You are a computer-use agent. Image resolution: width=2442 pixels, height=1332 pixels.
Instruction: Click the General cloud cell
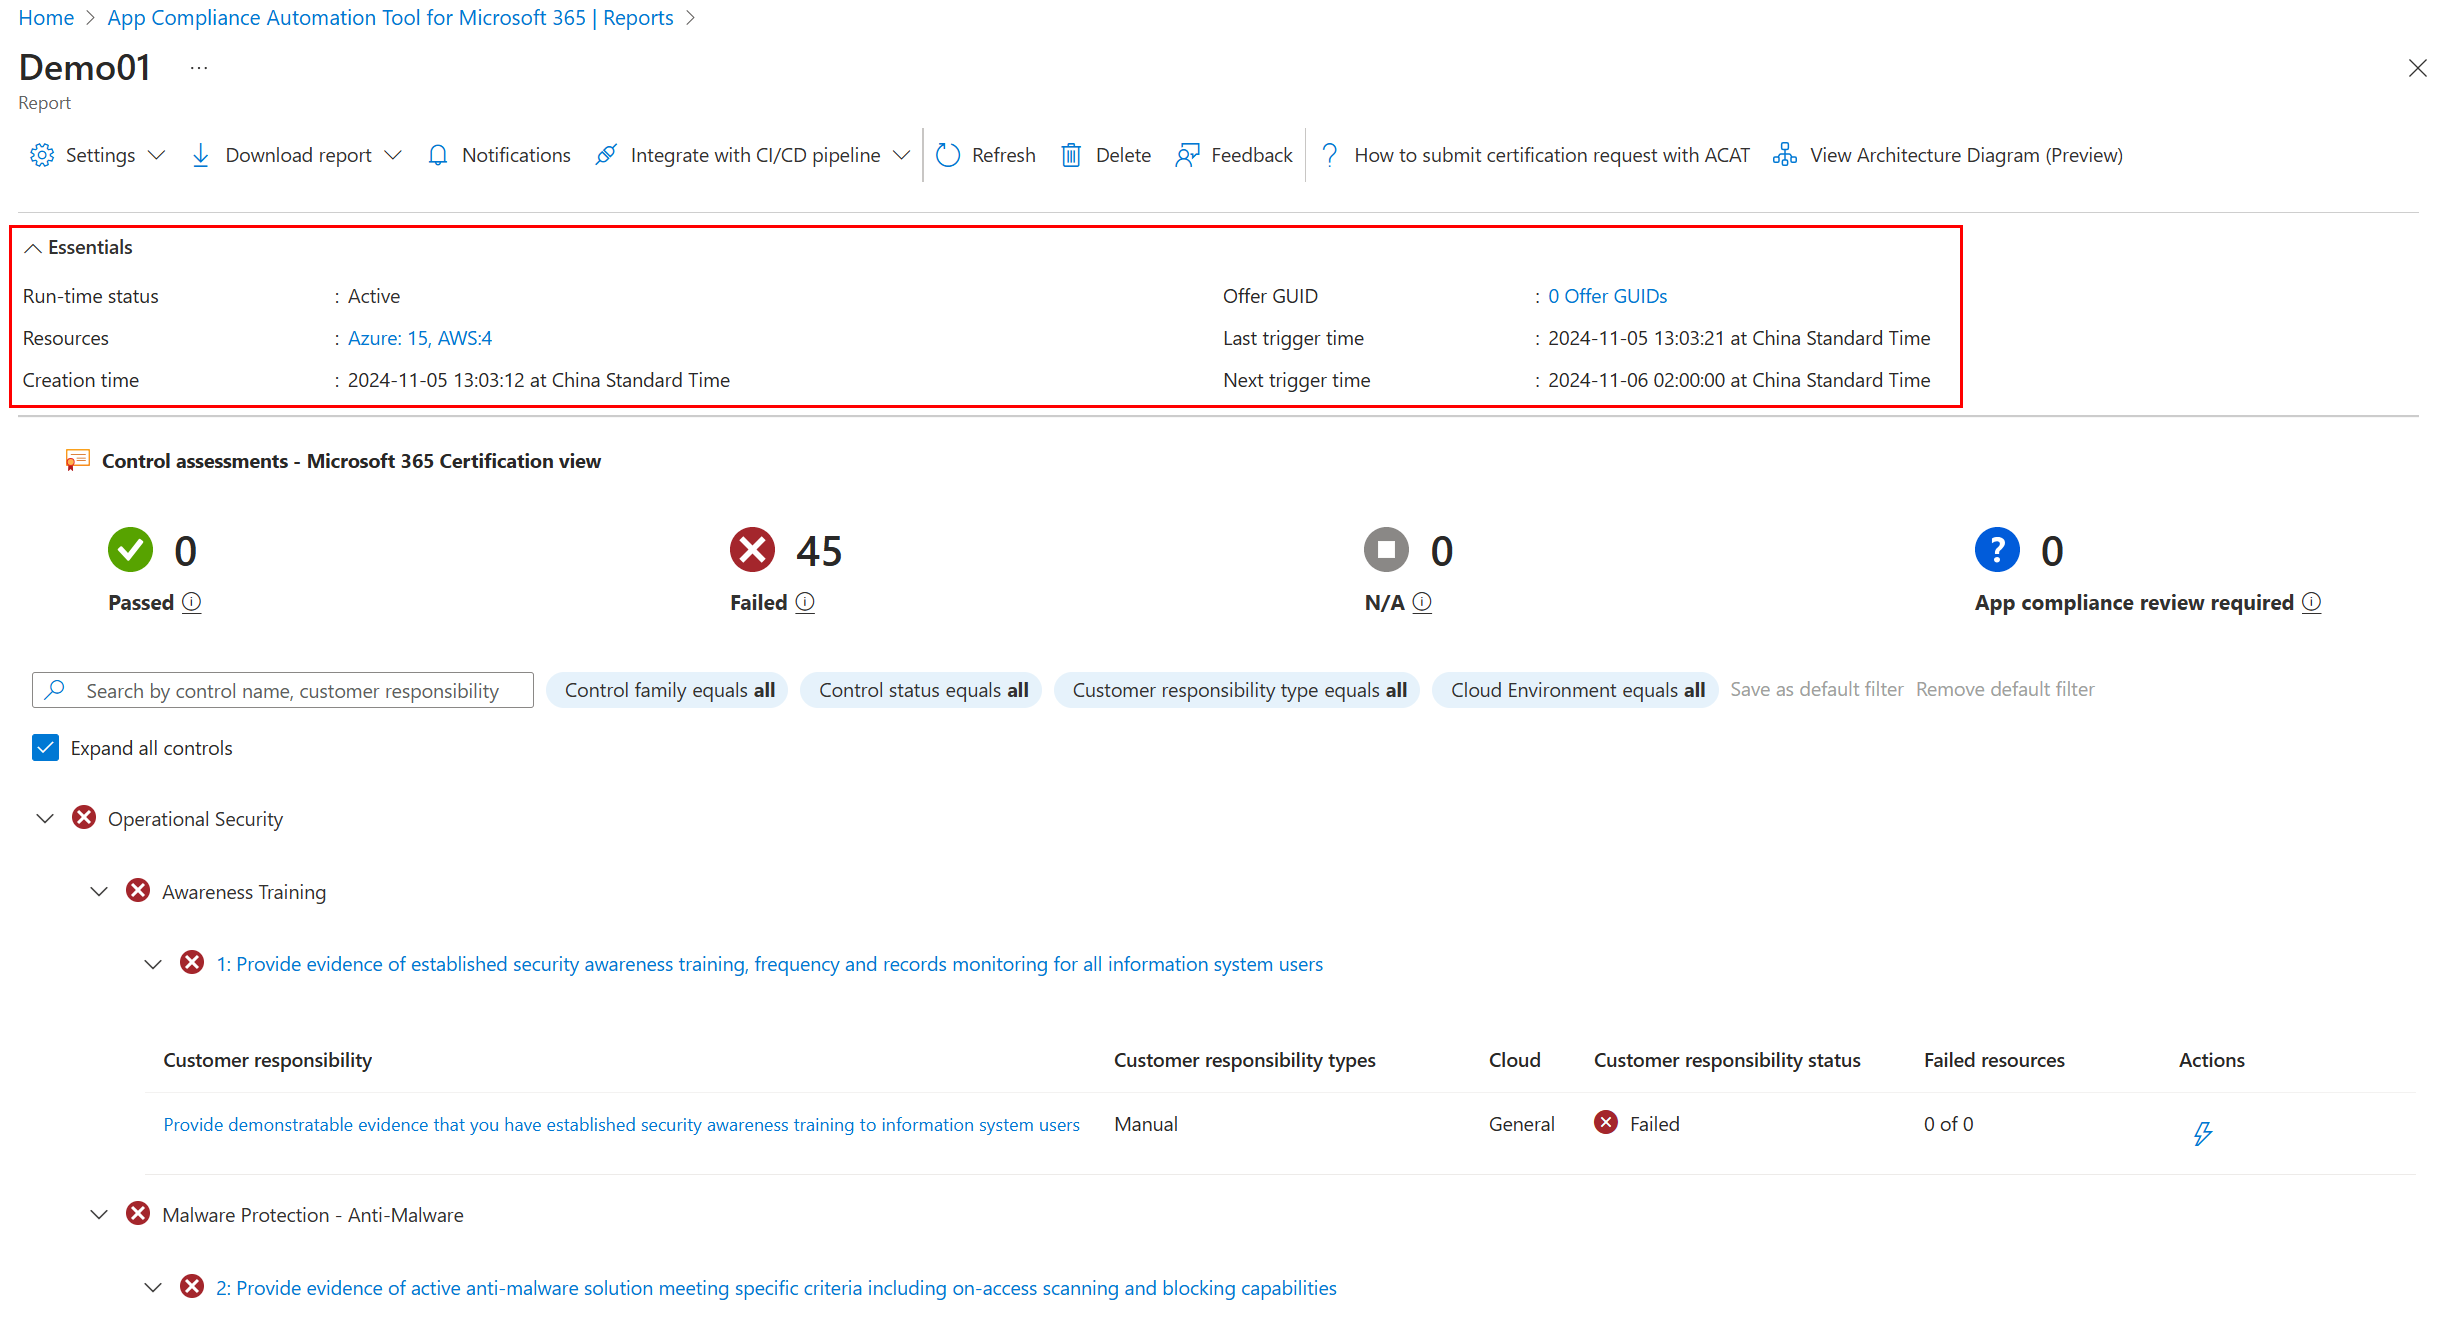click(x=1521, y=1124)
